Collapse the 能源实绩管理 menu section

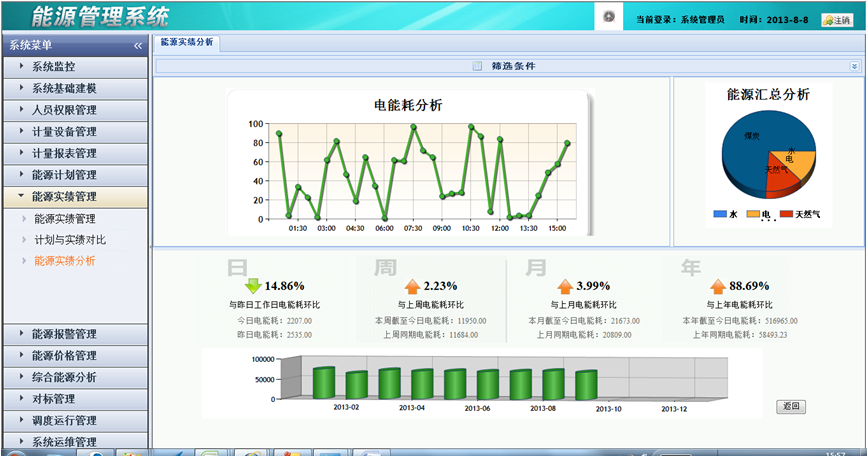click(75, 197)
